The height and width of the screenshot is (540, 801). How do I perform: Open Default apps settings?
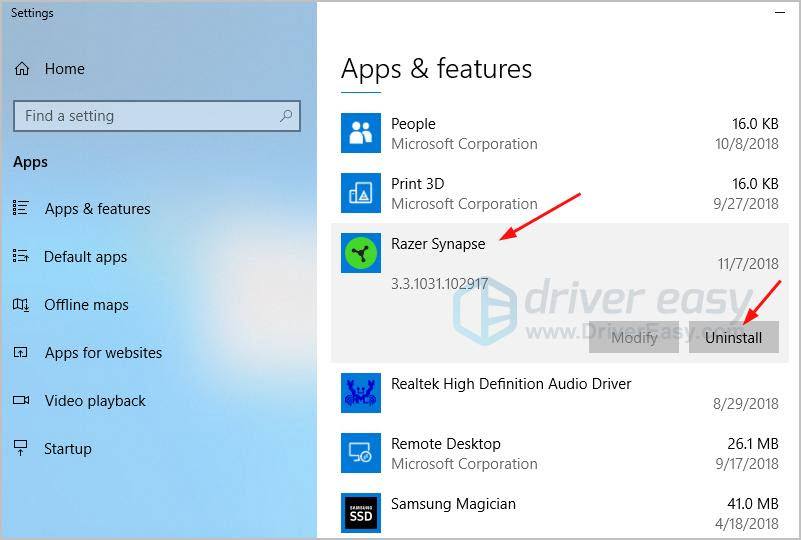[85, 256]
